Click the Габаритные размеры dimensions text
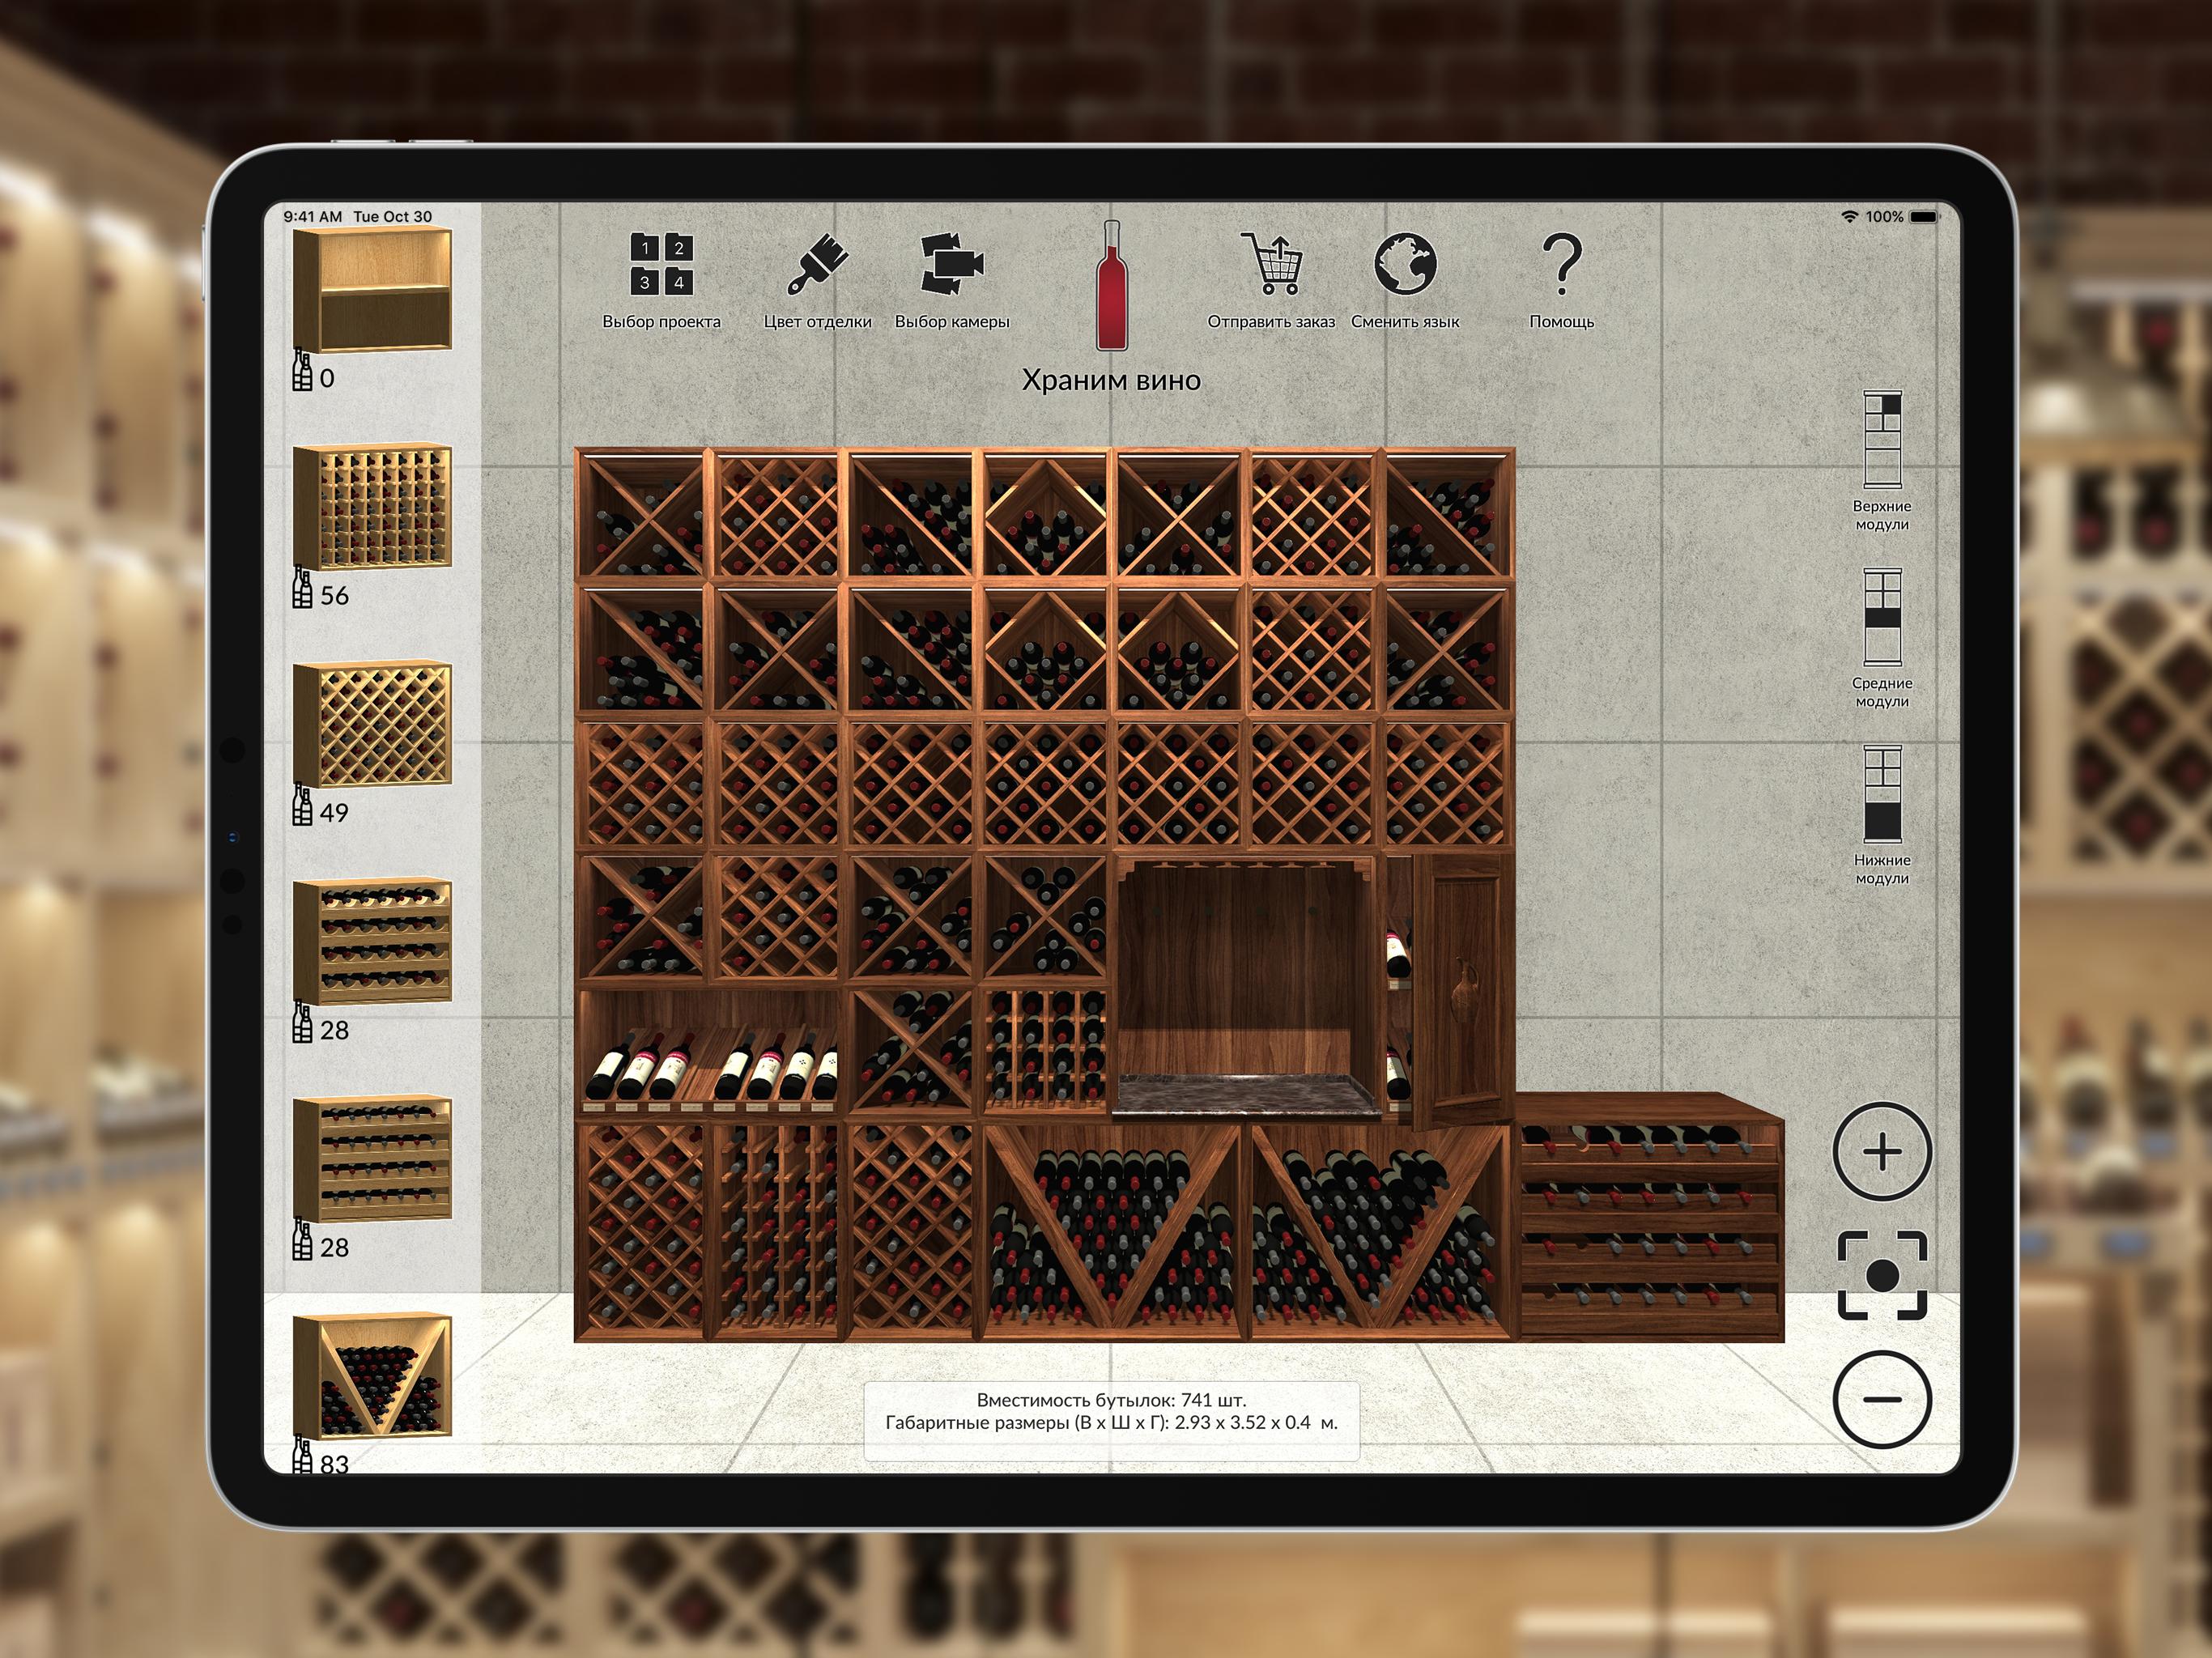The width and height of the screenshot is (2212, 1658). coord(1111,1423)
